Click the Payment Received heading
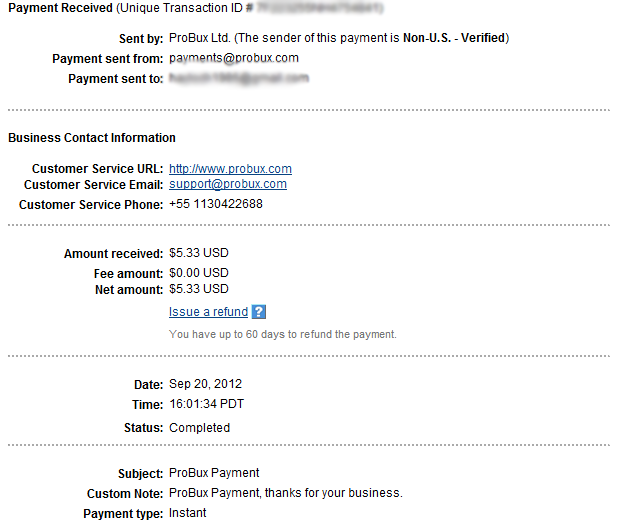631x529 pixels. (60, 8)
